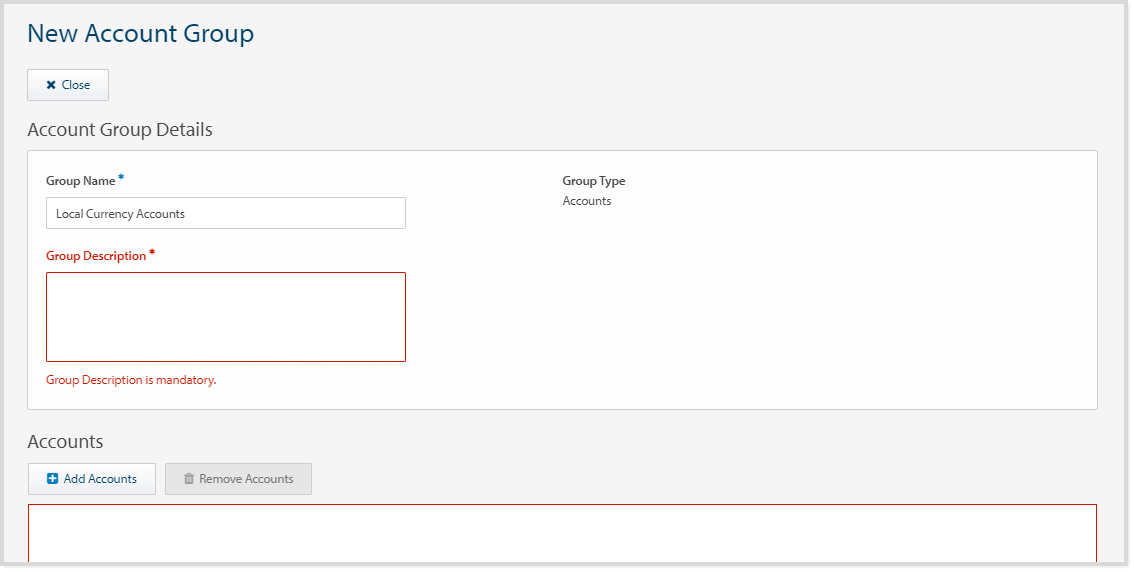Click the 'Group Description is mandatory' error message
Image resolution: width=1134 pixels, height=572 pixels.
131,380
